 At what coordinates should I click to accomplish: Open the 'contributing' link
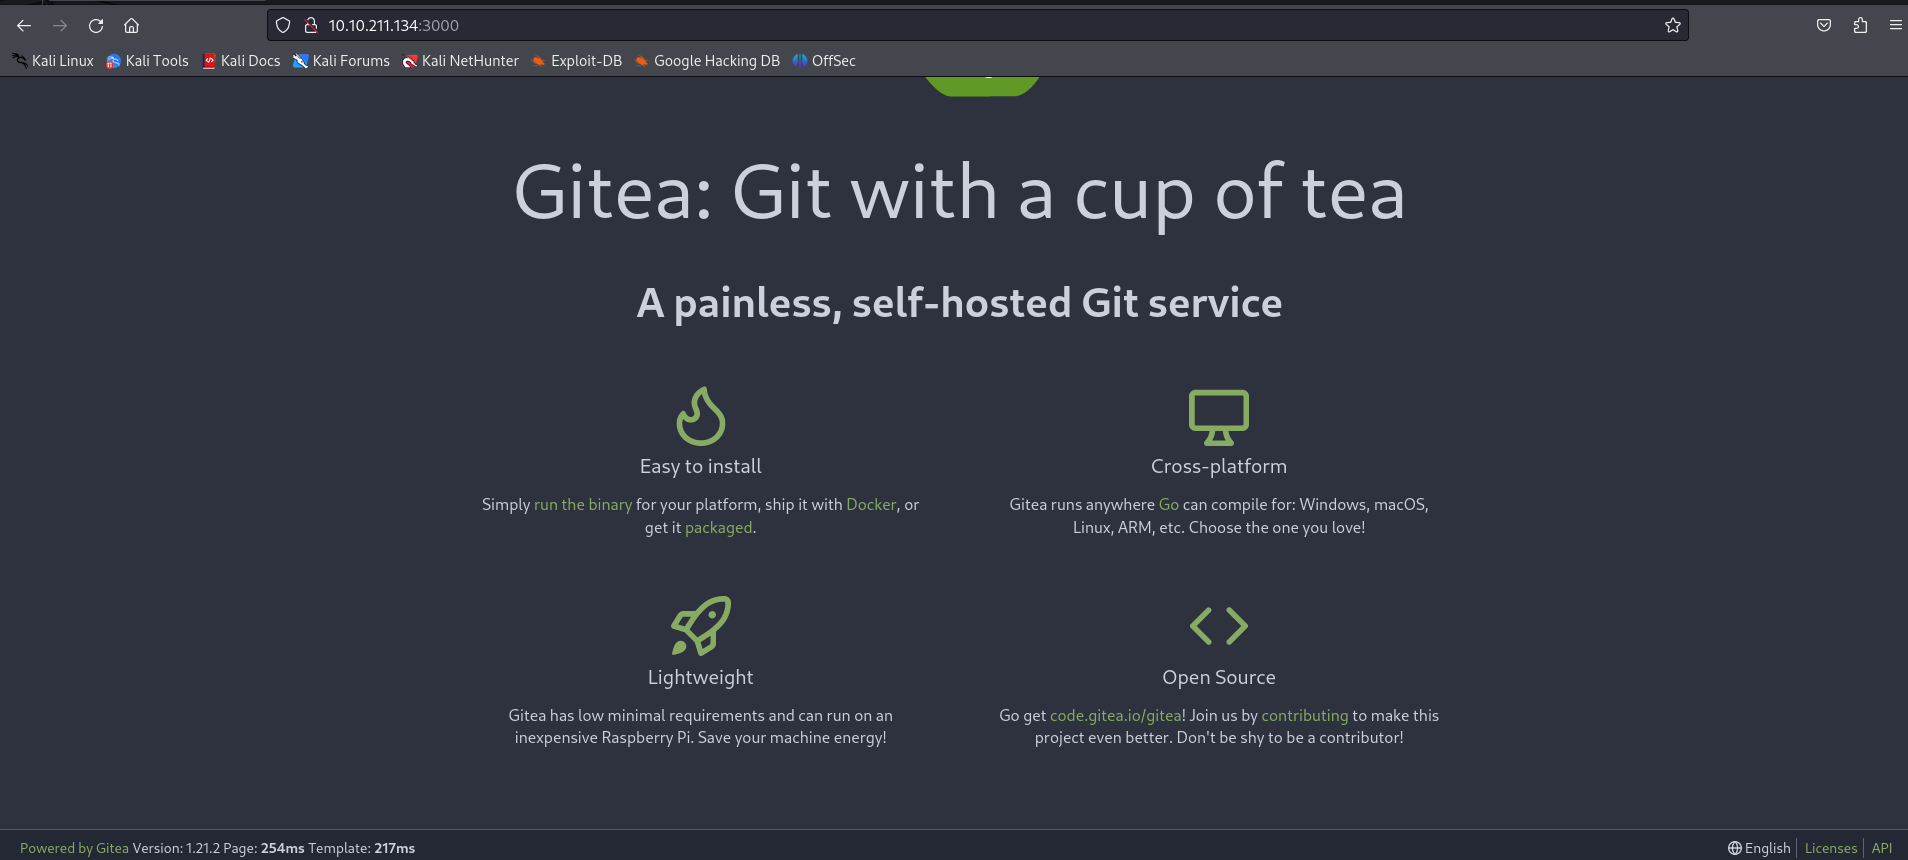tap(1304, 716)
